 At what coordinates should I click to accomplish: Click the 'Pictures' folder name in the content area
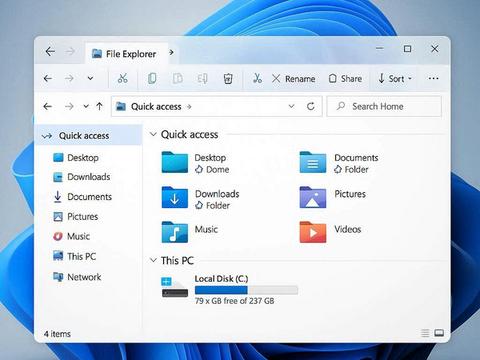point(350,194)
